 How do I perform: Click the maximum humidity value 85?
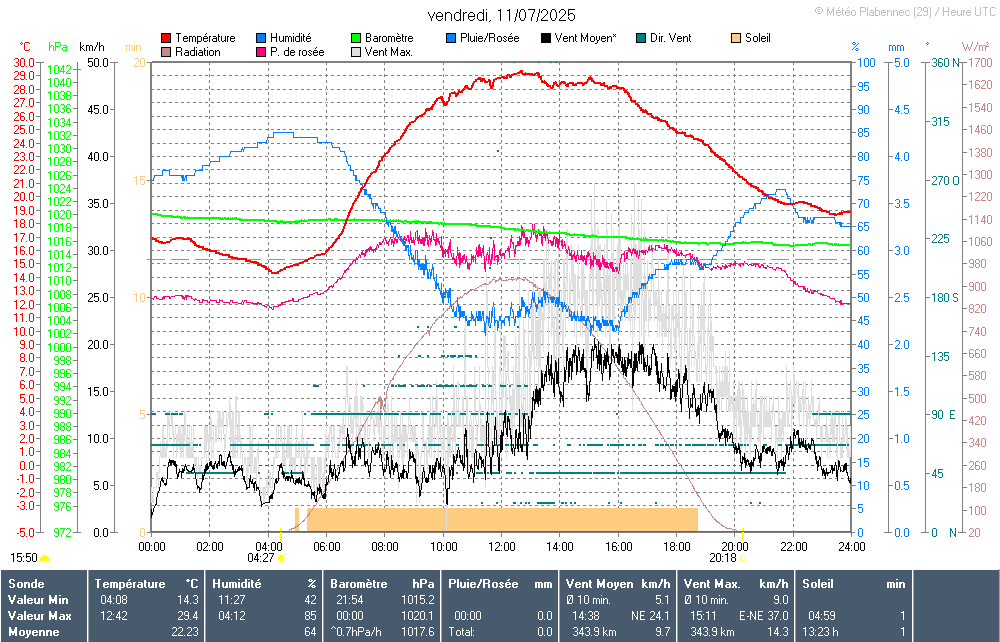click(x=310, y=616)
